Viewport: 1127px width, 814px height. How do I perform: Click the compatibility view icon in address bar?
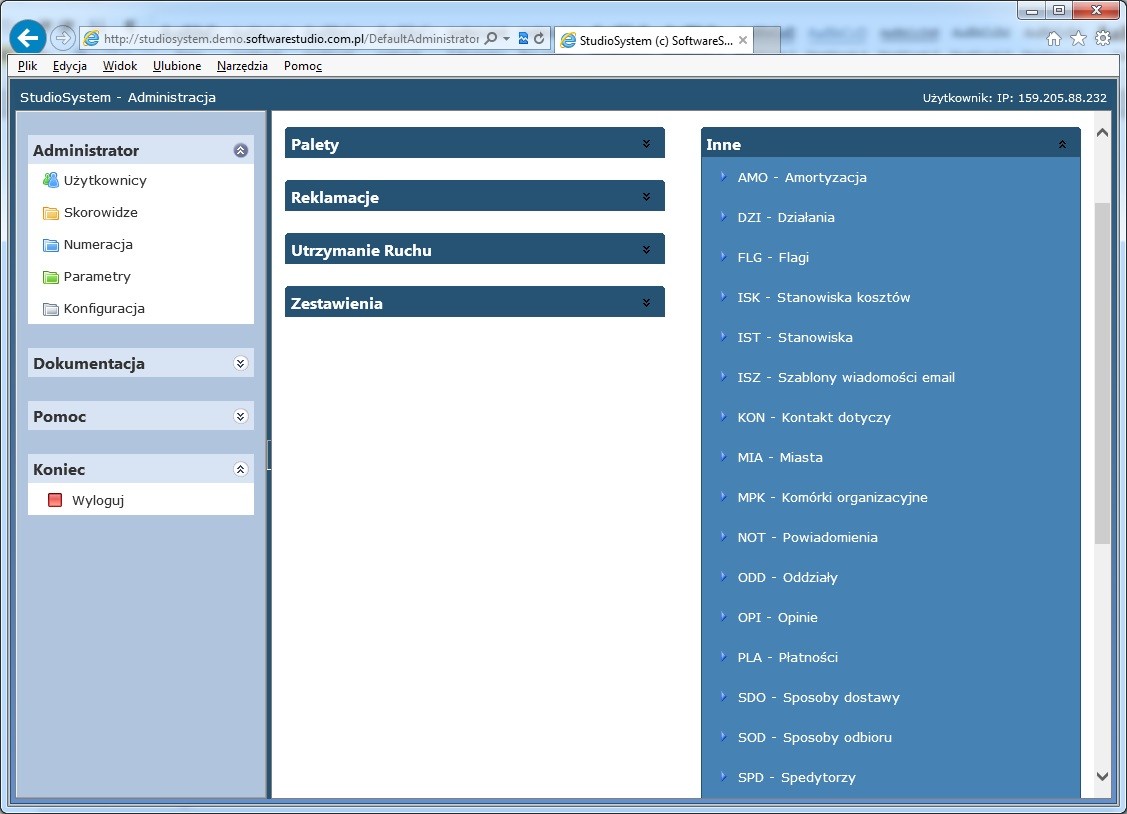click(x=523, y=38)
